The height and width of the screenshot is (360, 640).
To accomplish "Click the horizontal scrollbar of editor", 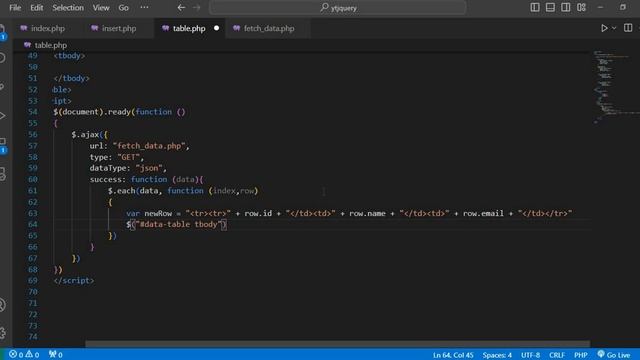I will (x=337, y=344).
